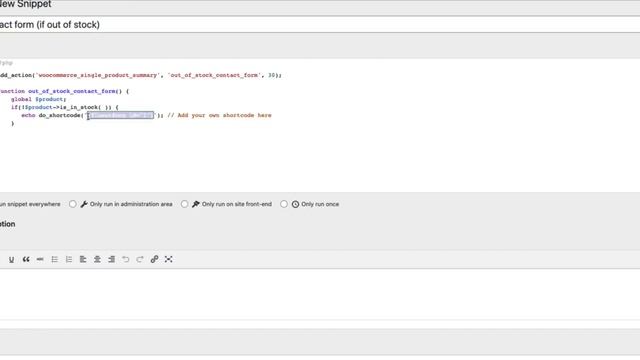Apply strikethrough formatting in description toolbar

point(40,259)
